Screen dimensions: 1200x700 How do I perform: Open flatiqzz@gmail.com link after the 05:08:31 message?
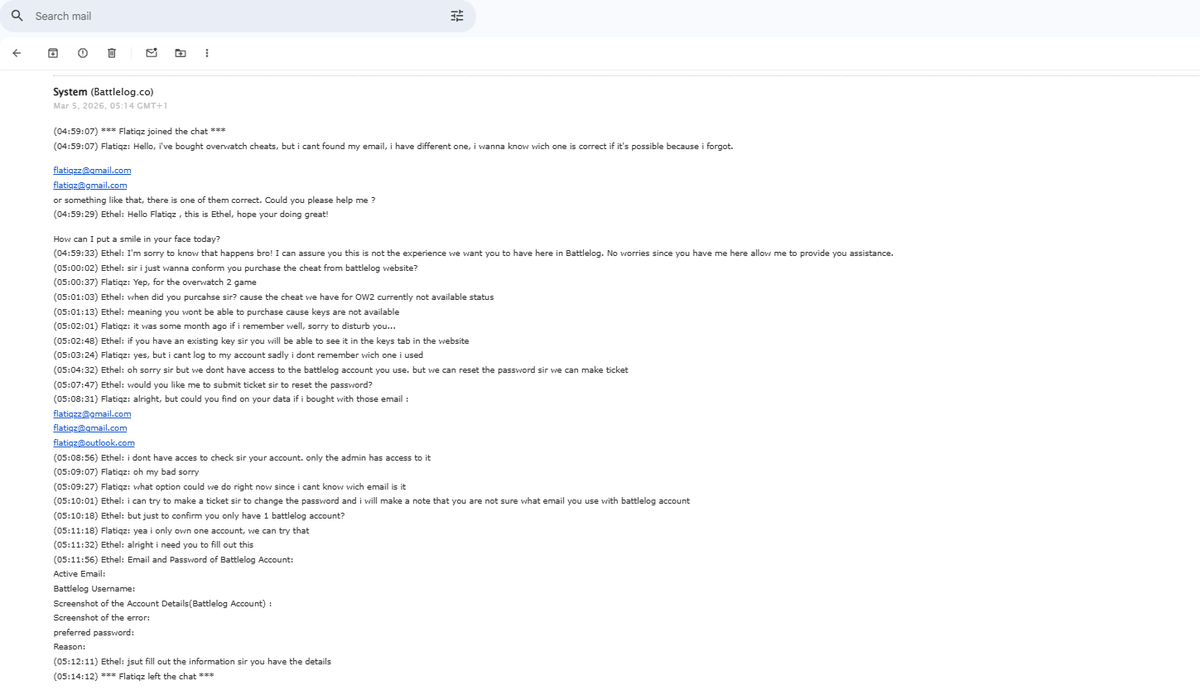[x=92, y=413]
